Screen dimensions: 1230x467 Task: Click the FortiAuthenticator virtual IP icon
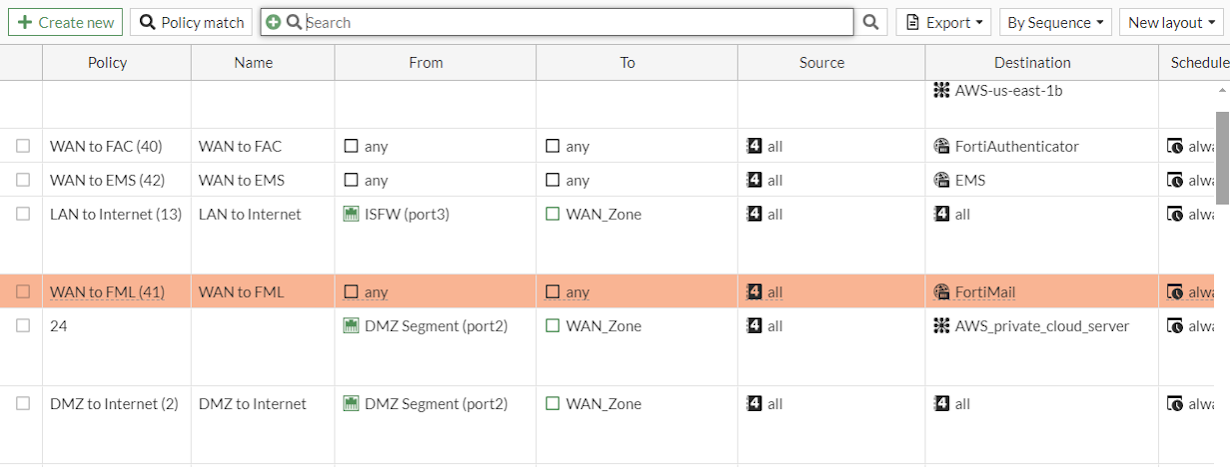941,146
